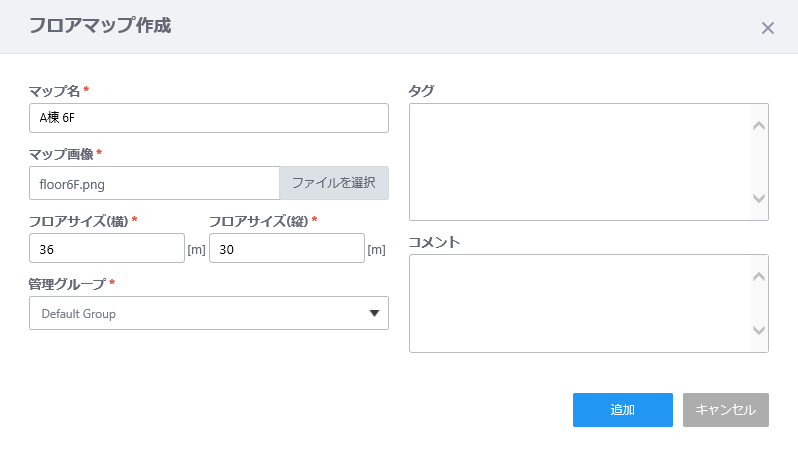This screenshot has height=451, width=798.
Task: Click the マップ名 text field
Action: pyautogui.click(x=208, y=118)
